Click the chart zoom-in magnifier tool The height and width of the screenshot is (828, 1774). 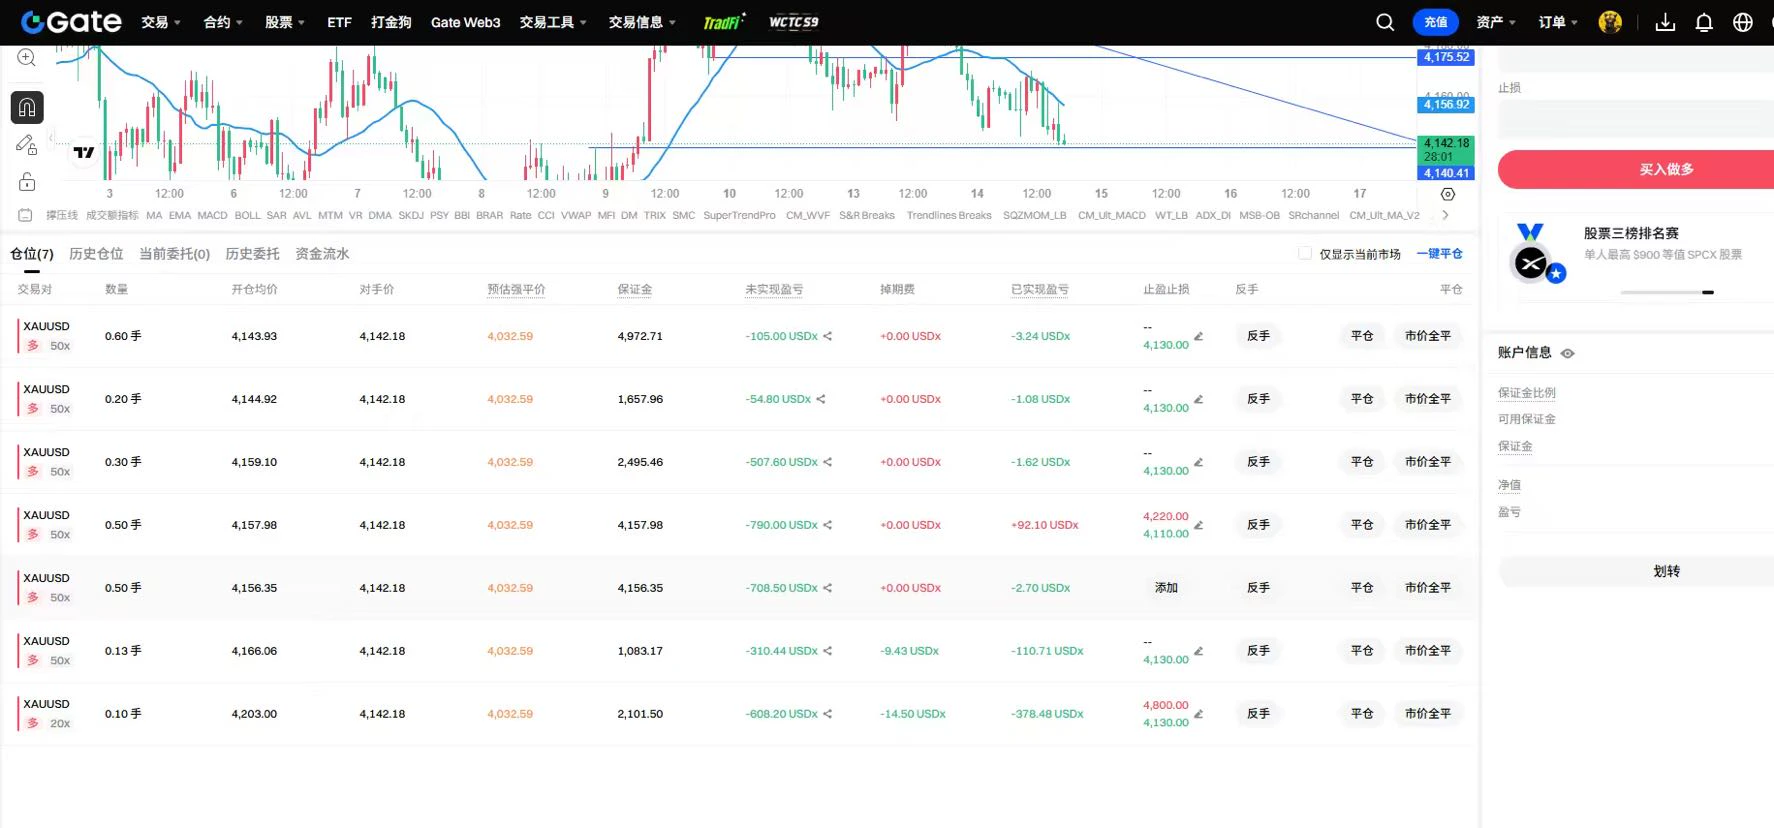pyautogui.click(x=27, y=58)
